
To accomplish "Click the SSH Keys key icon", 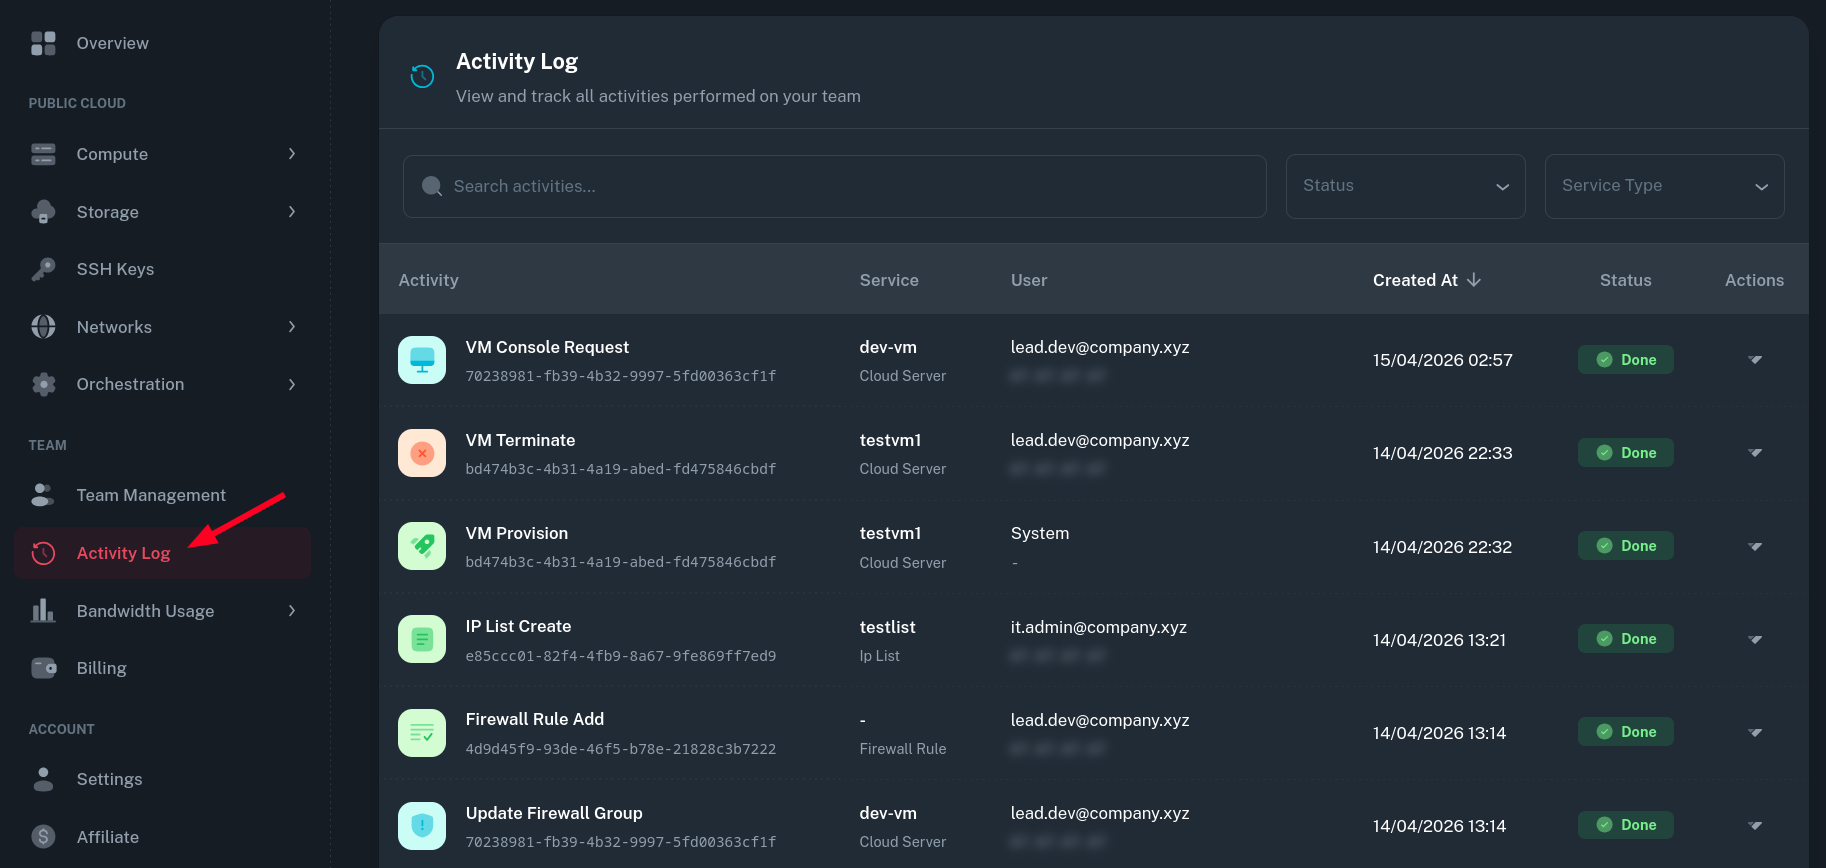I will (x=43, y=269).
